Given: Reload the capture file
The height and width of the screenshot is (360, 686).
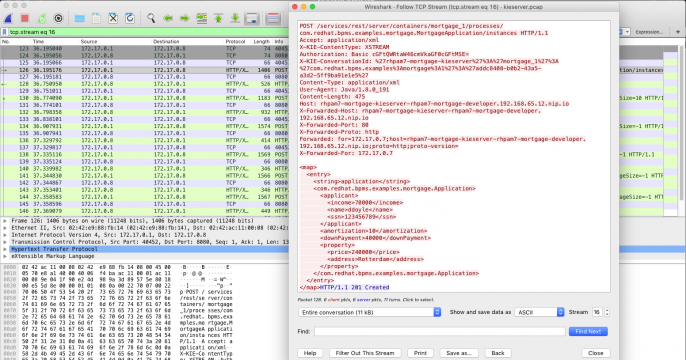Looking at the screenshot, I should pyautogui.click(x=130, y=18).
